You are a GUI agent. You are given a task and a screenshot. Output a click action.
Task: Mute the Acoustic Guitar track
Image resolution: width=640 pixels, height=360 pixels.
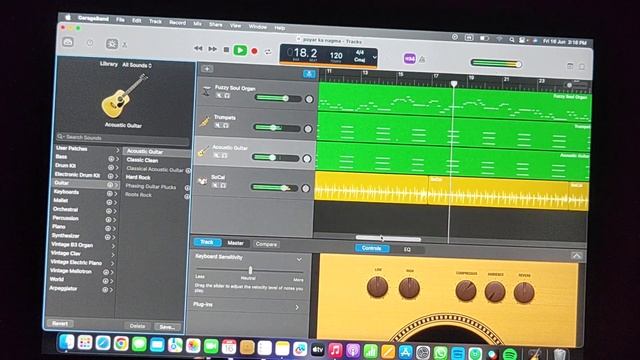[x=216, y=155]
